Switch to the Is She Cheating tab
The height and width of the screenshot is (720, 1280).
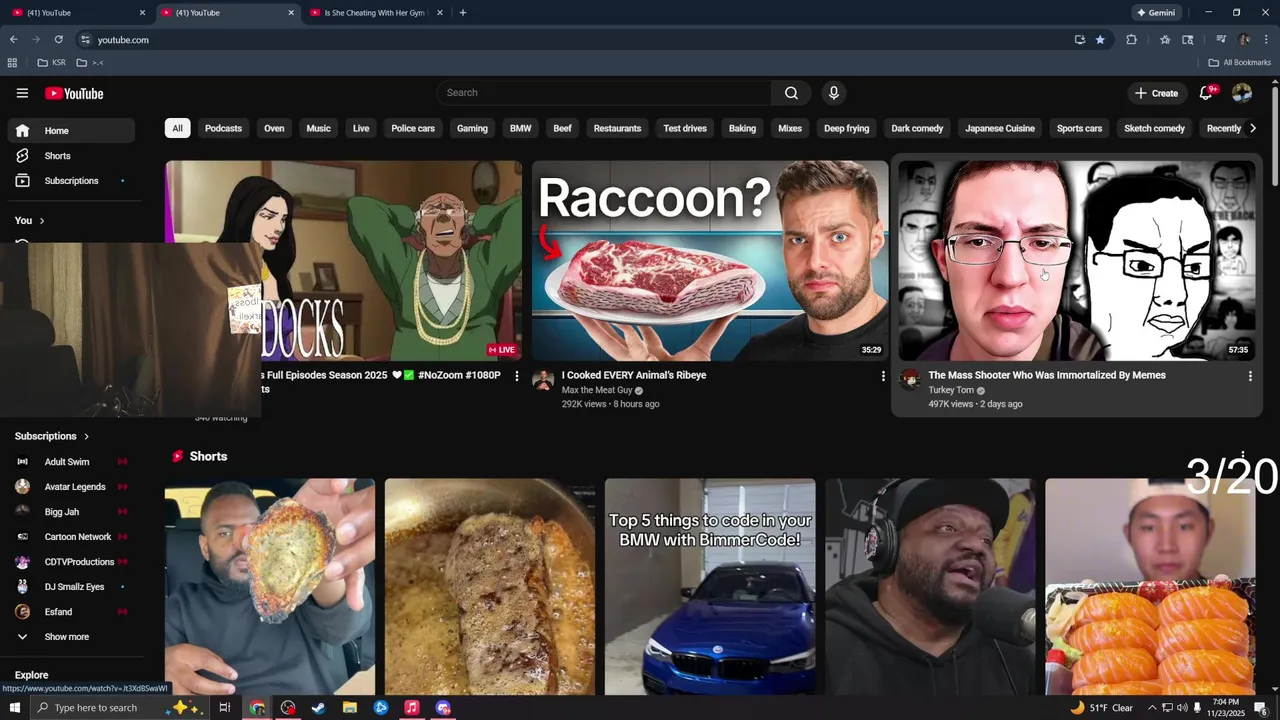(x=375, y=13)
